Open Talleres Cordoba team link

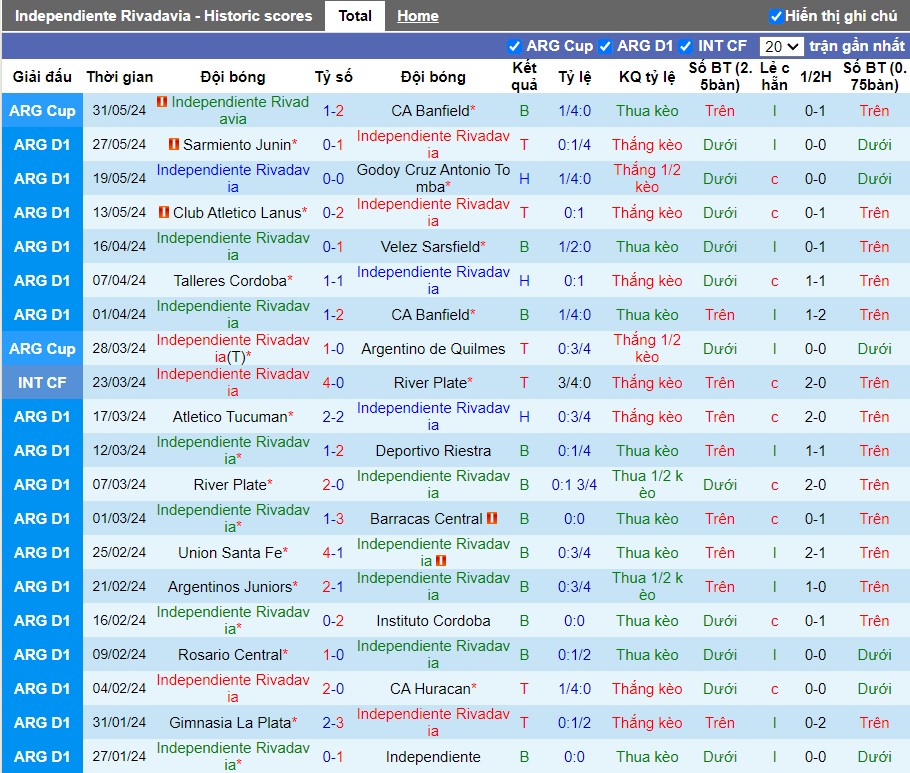(230, 281)
